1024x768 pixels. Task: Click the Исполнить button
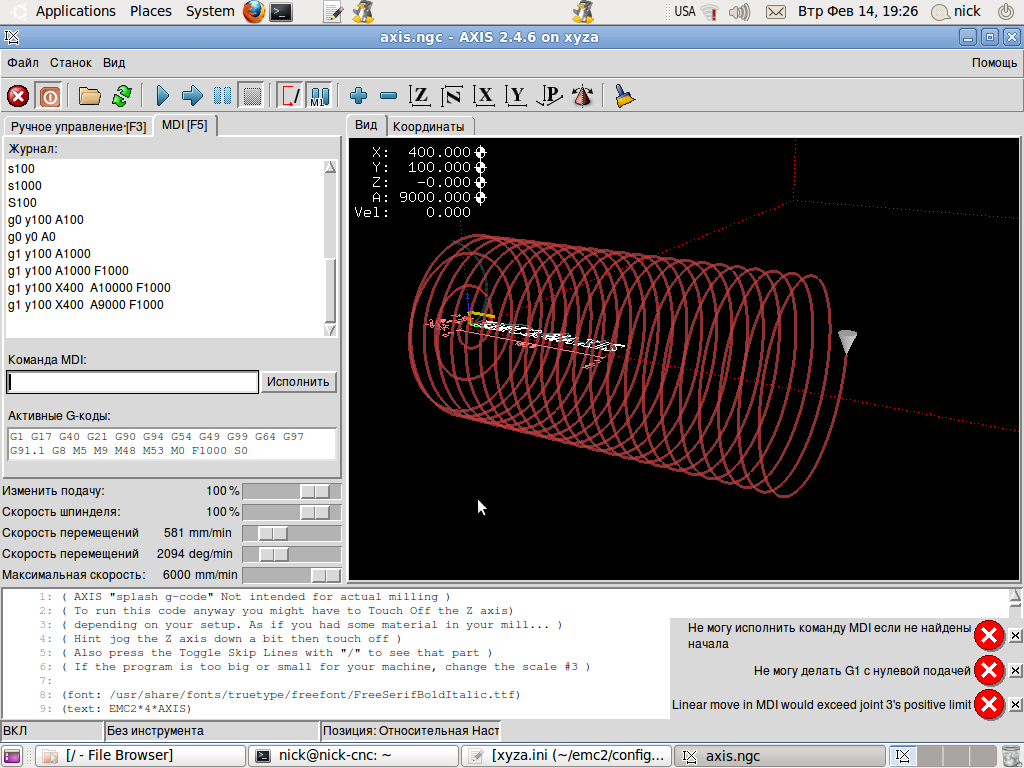click(x=299, y=382)
